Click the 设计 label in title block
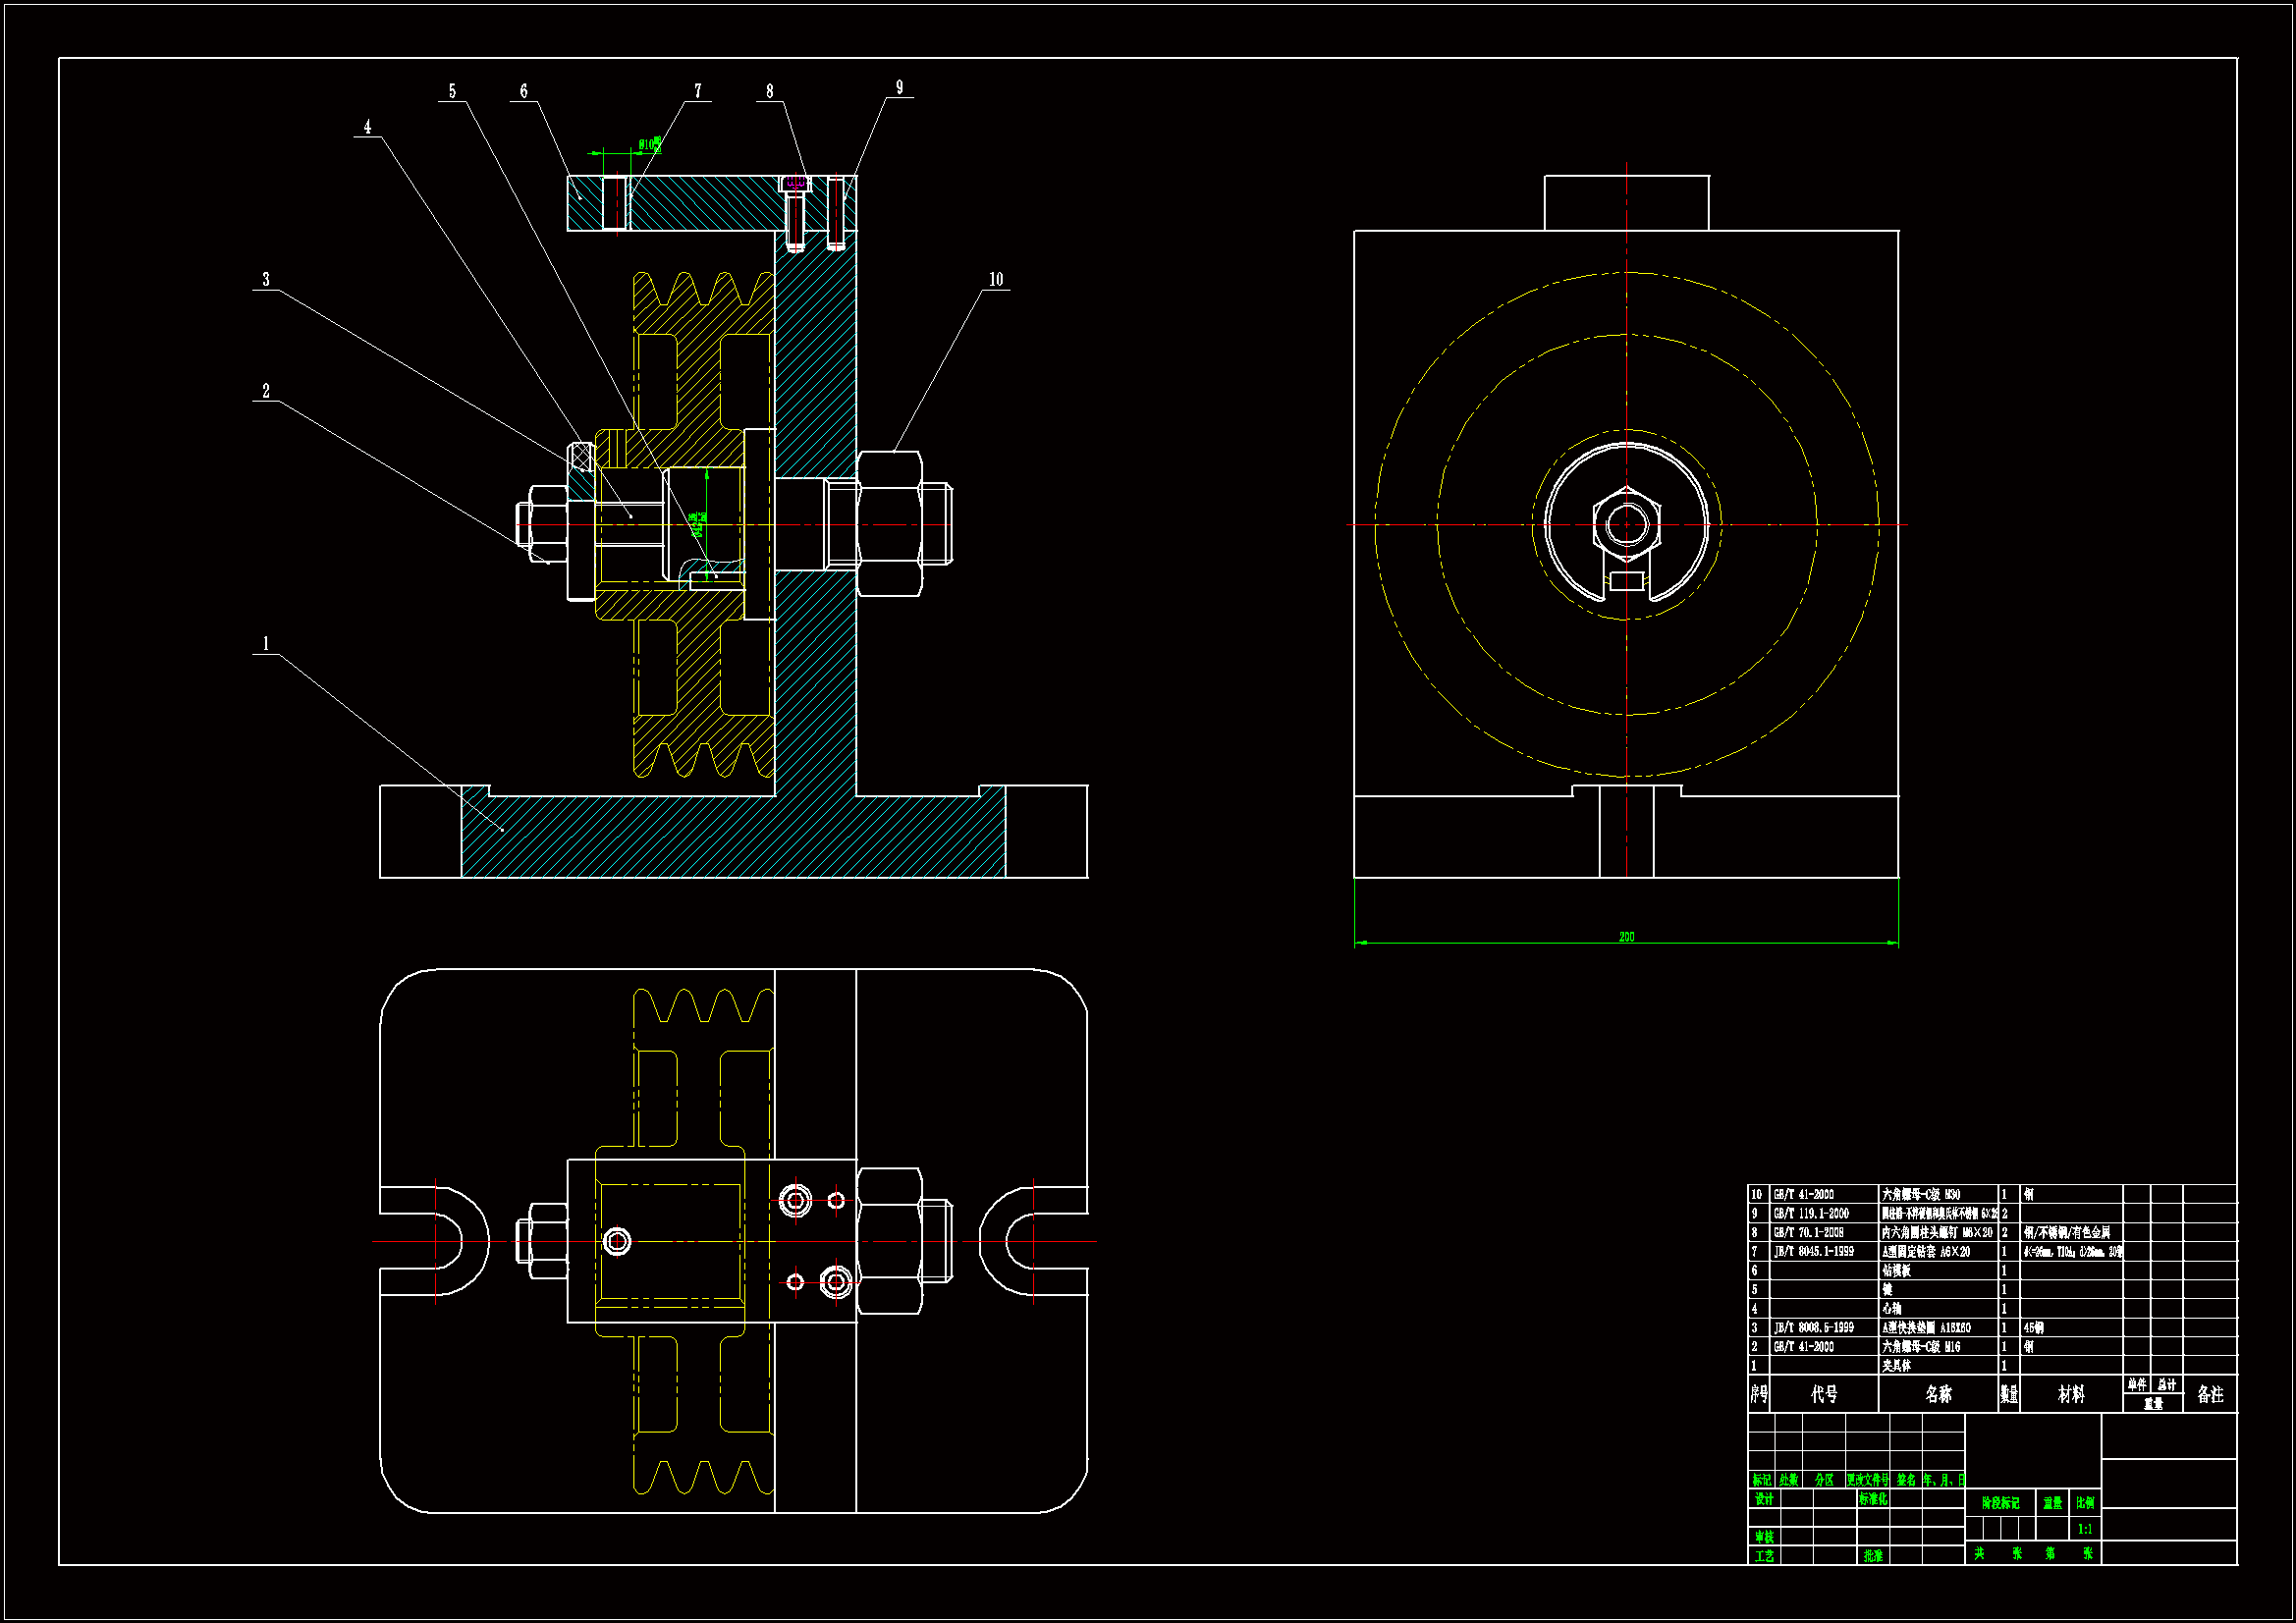This screenshot has width=2296, height=1623. [x=1763, y=1499]
